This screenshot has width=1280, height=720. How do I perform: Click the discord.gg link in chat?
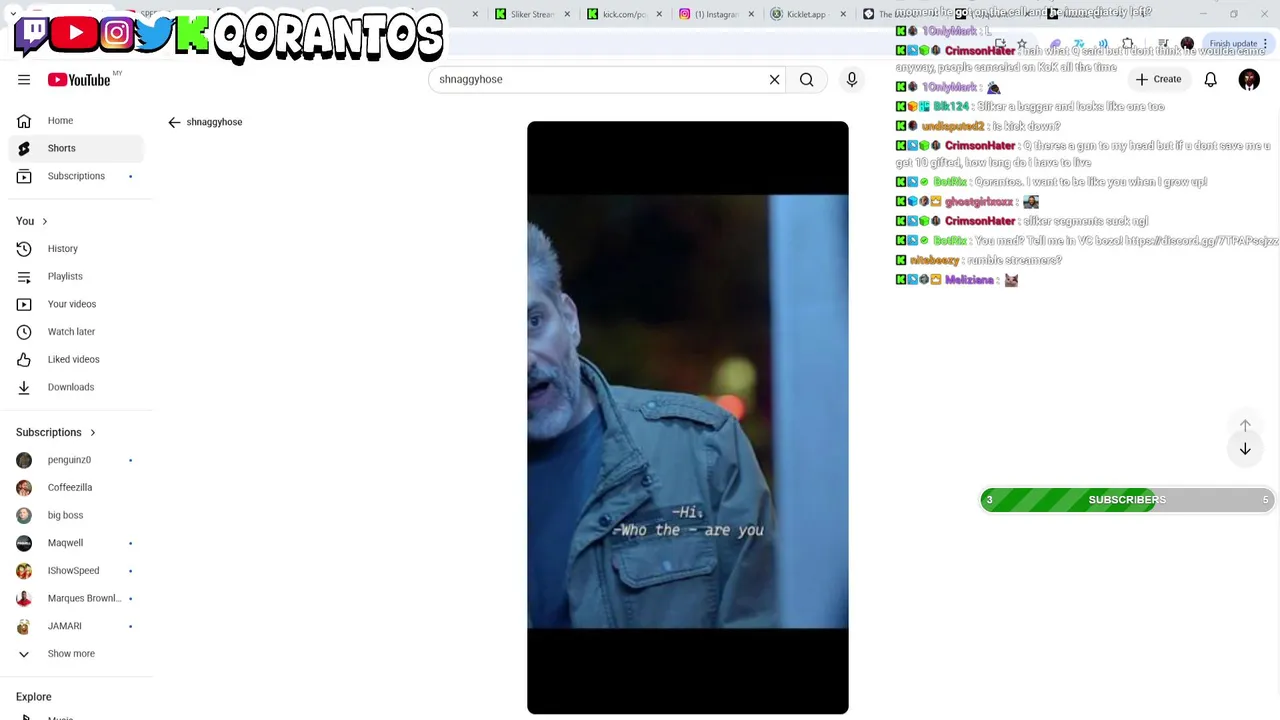(1201, 241)
